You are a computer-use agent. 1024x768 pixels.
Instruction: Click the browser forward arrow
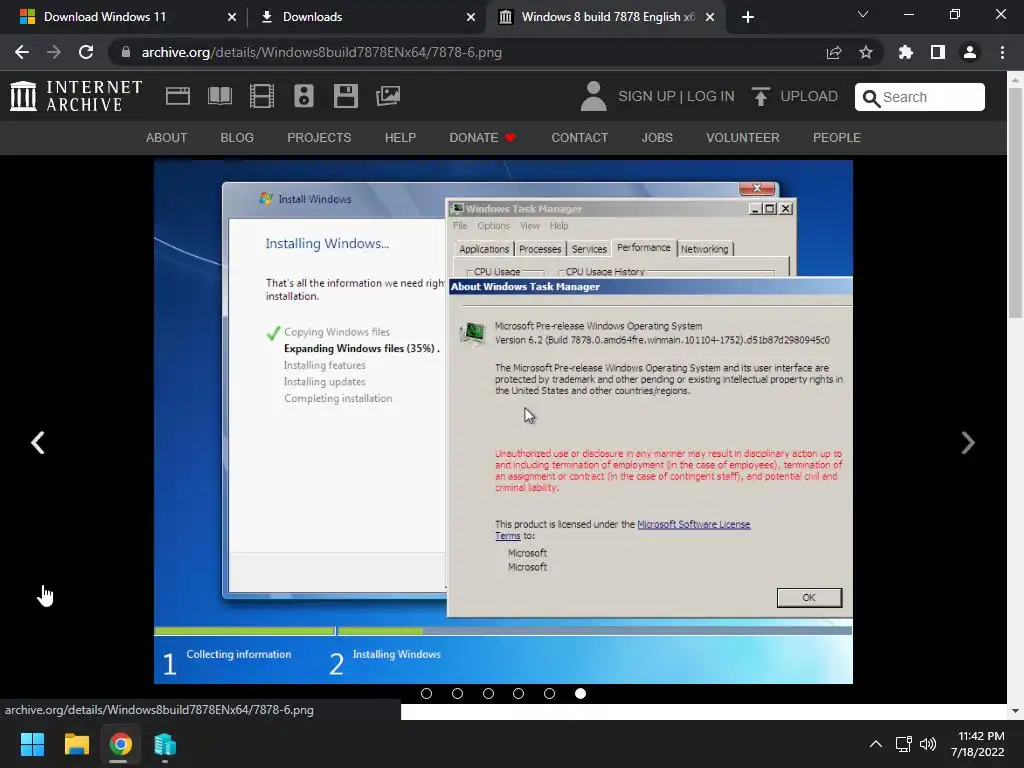pyautogui.click(x=54, y=52)
